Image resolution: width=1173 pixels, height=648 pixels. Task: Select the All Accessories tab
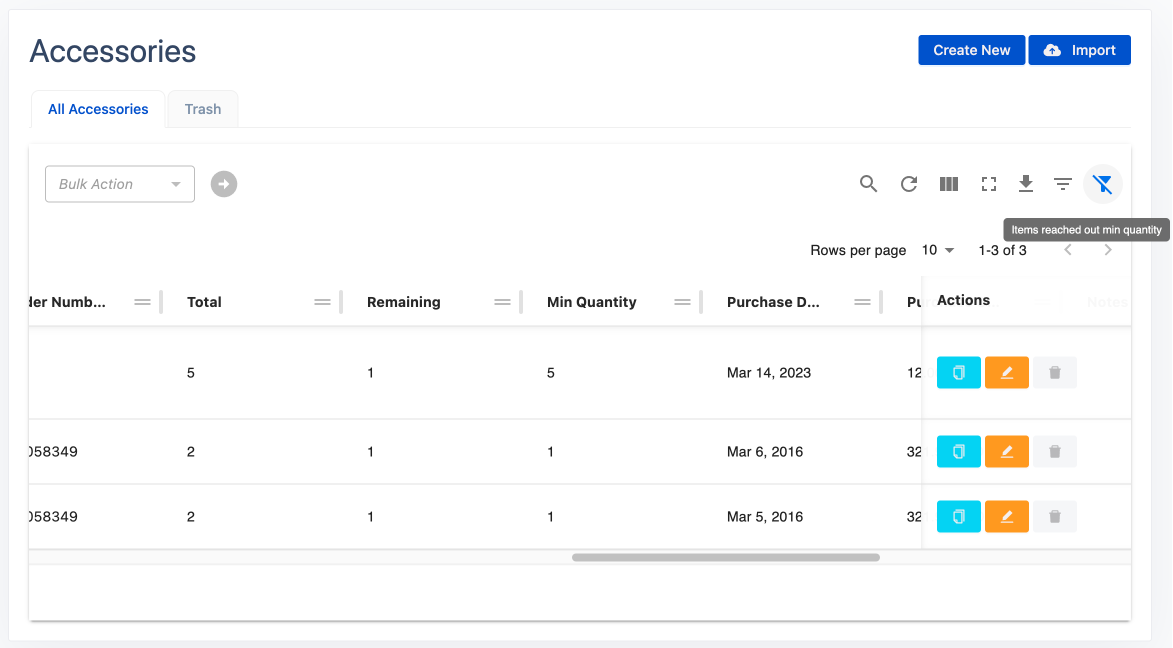pos(98,109)
